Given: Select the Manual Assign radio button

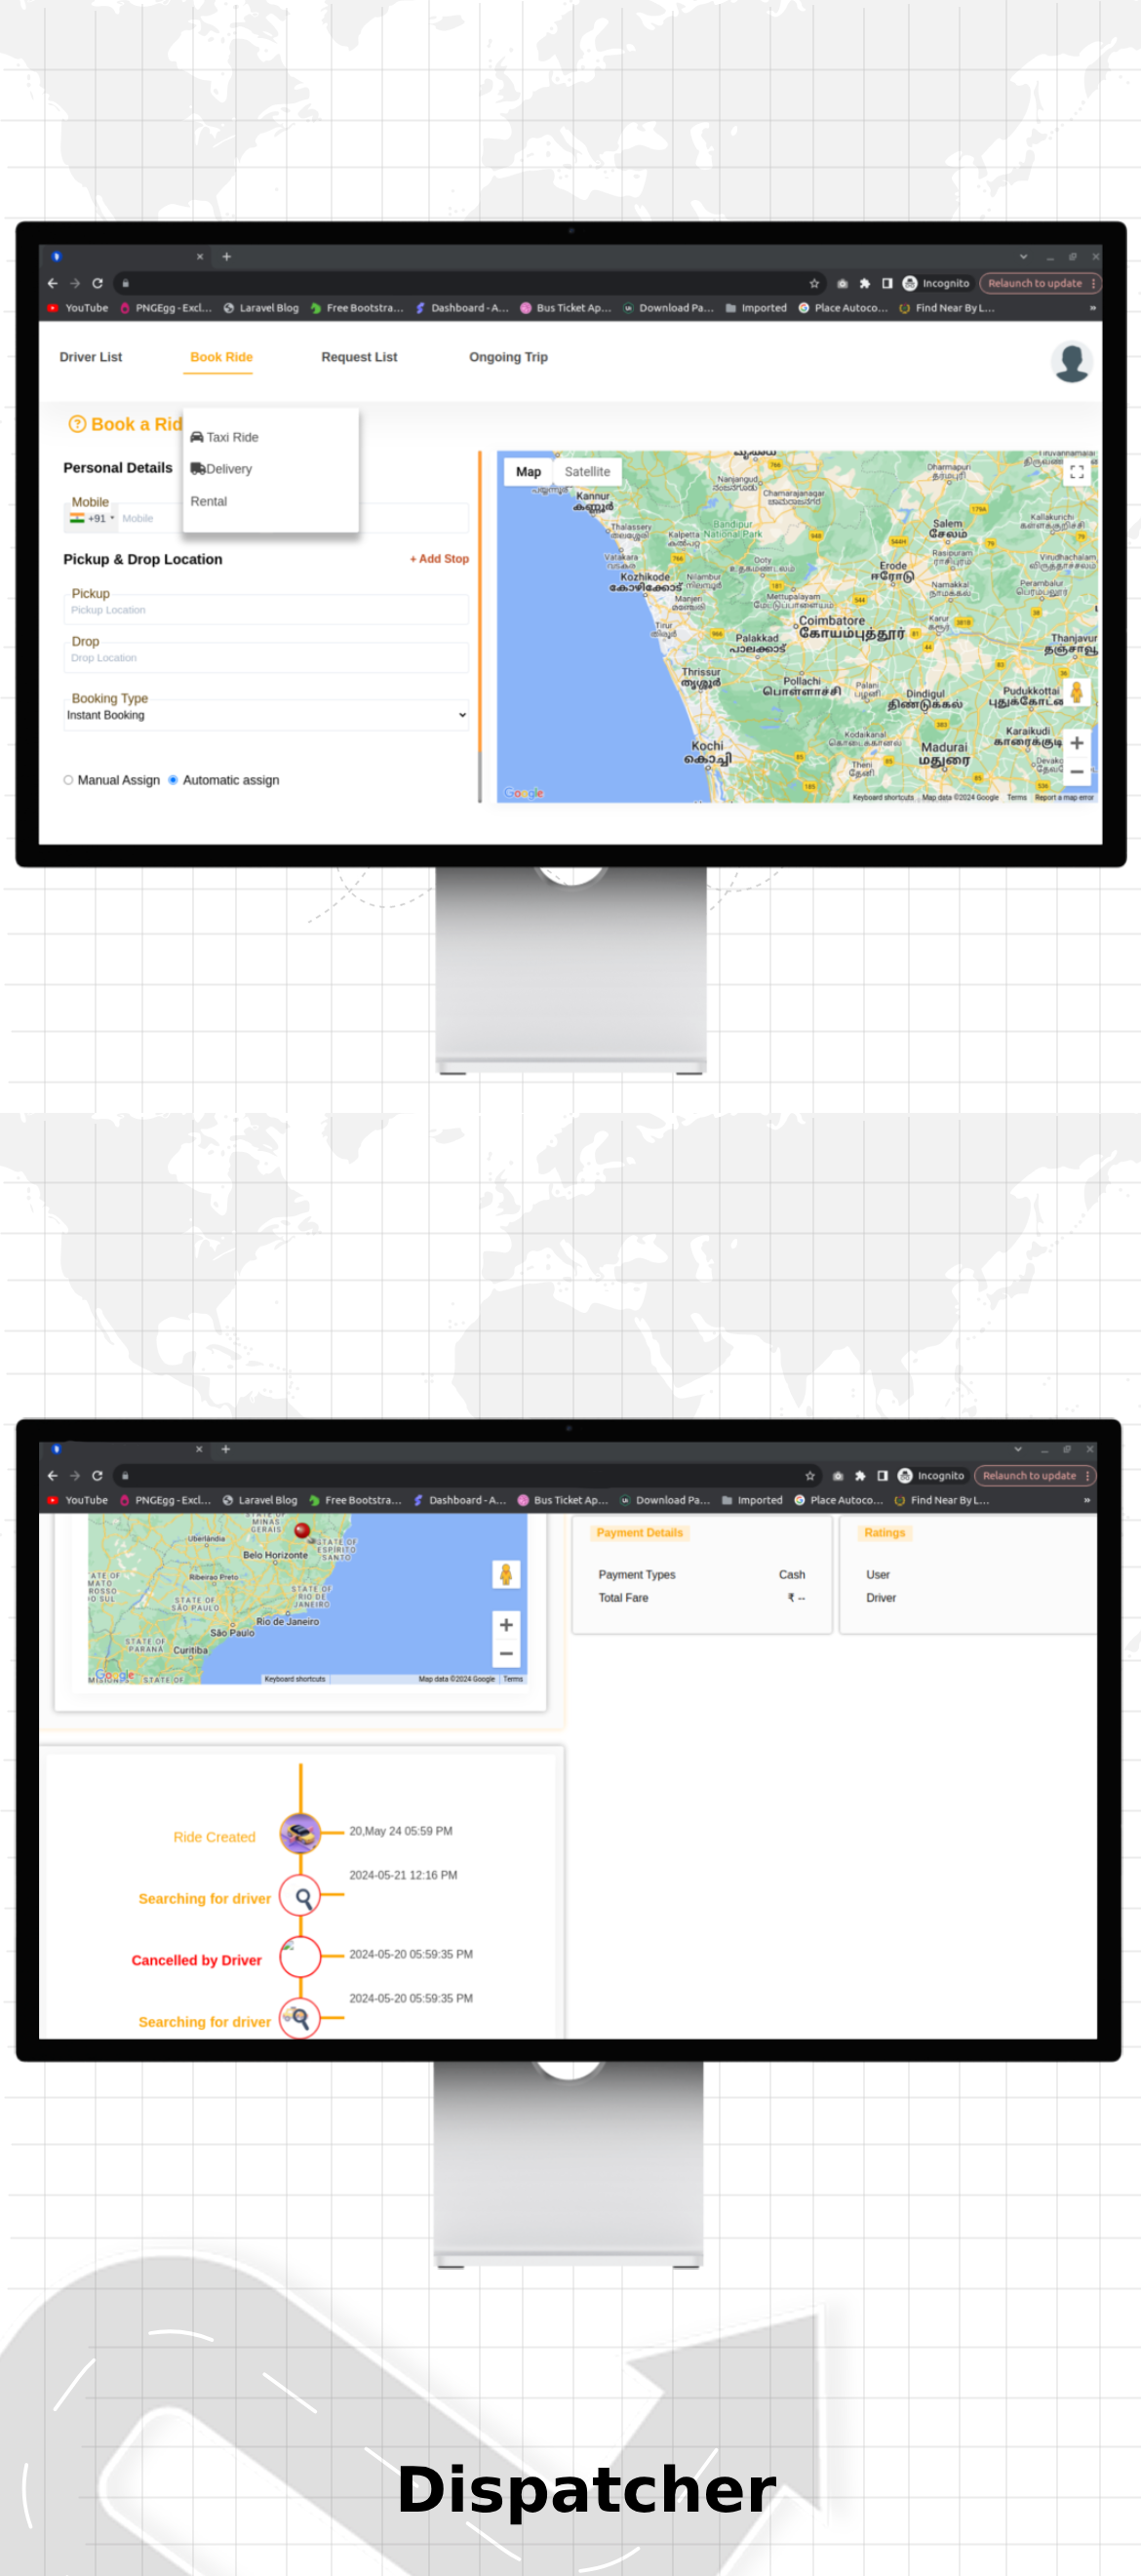Looking at the screenshot, I should pos(68,780).
